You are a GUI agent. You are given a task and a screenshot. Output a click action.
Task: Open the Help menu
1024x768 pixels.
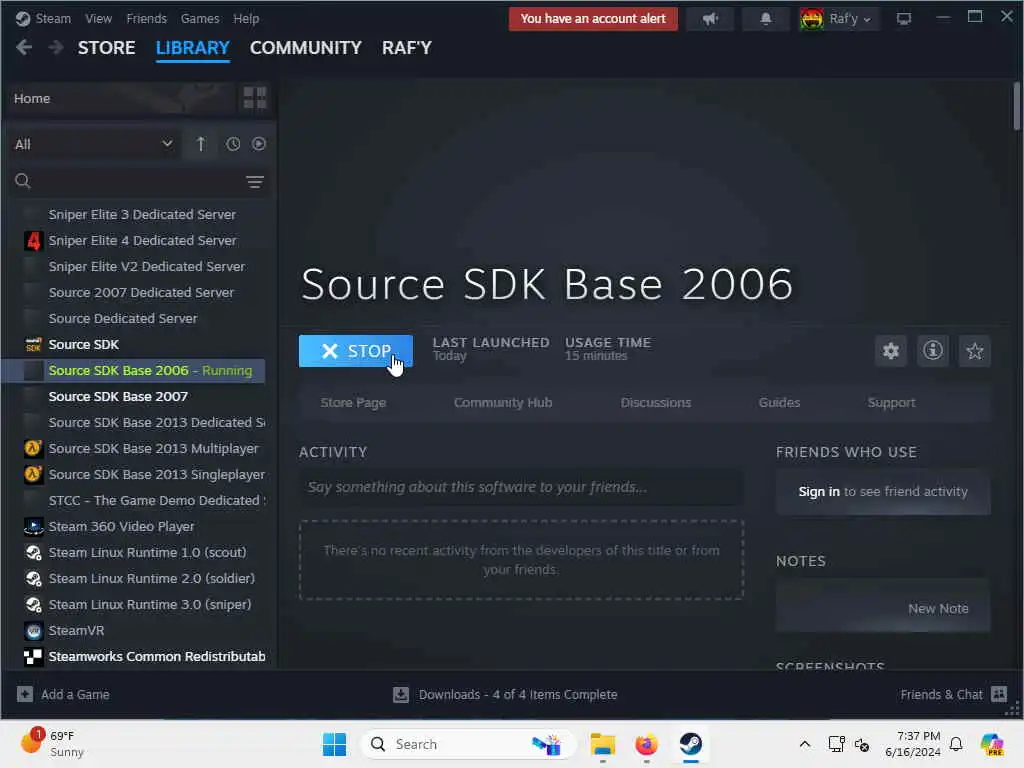246,18
